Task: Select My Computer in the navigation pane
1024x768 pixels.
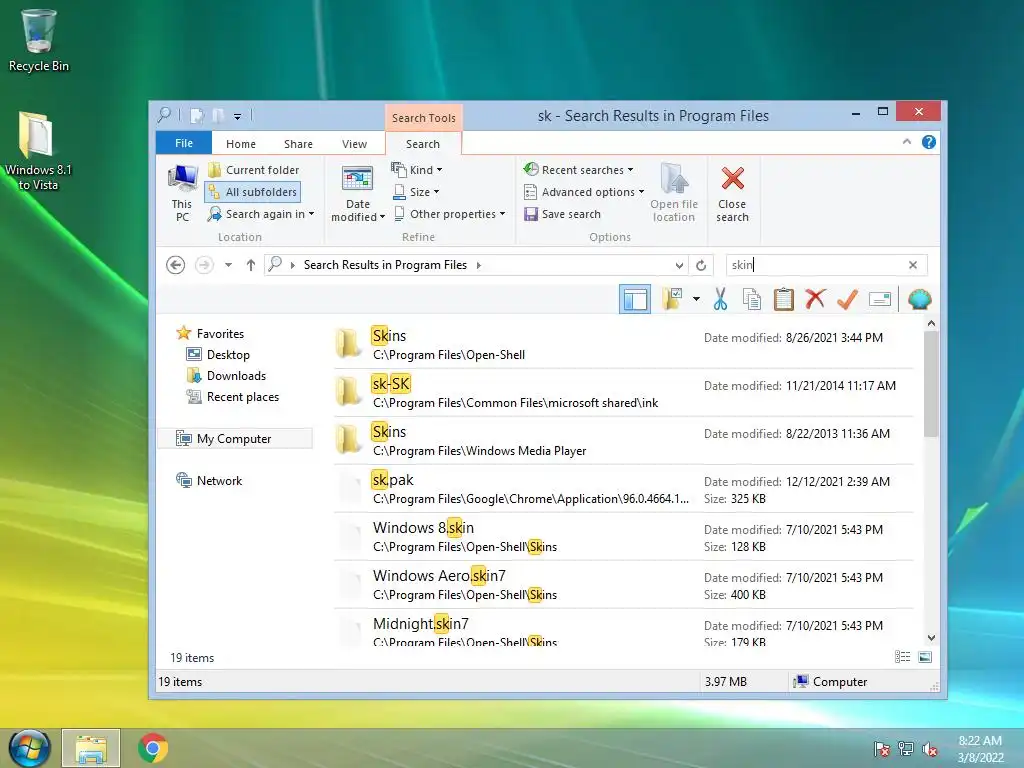Action: pyautogui.click(x=235, y=439)
